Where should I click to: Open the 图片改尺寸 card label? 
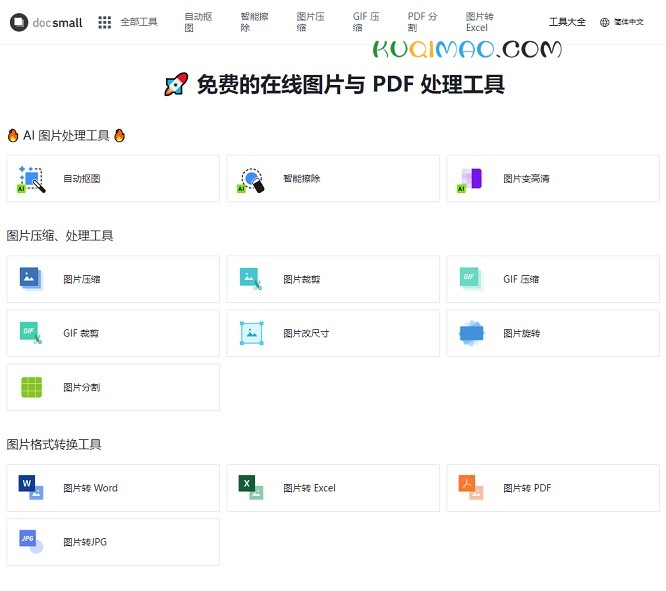coord(306,333)
